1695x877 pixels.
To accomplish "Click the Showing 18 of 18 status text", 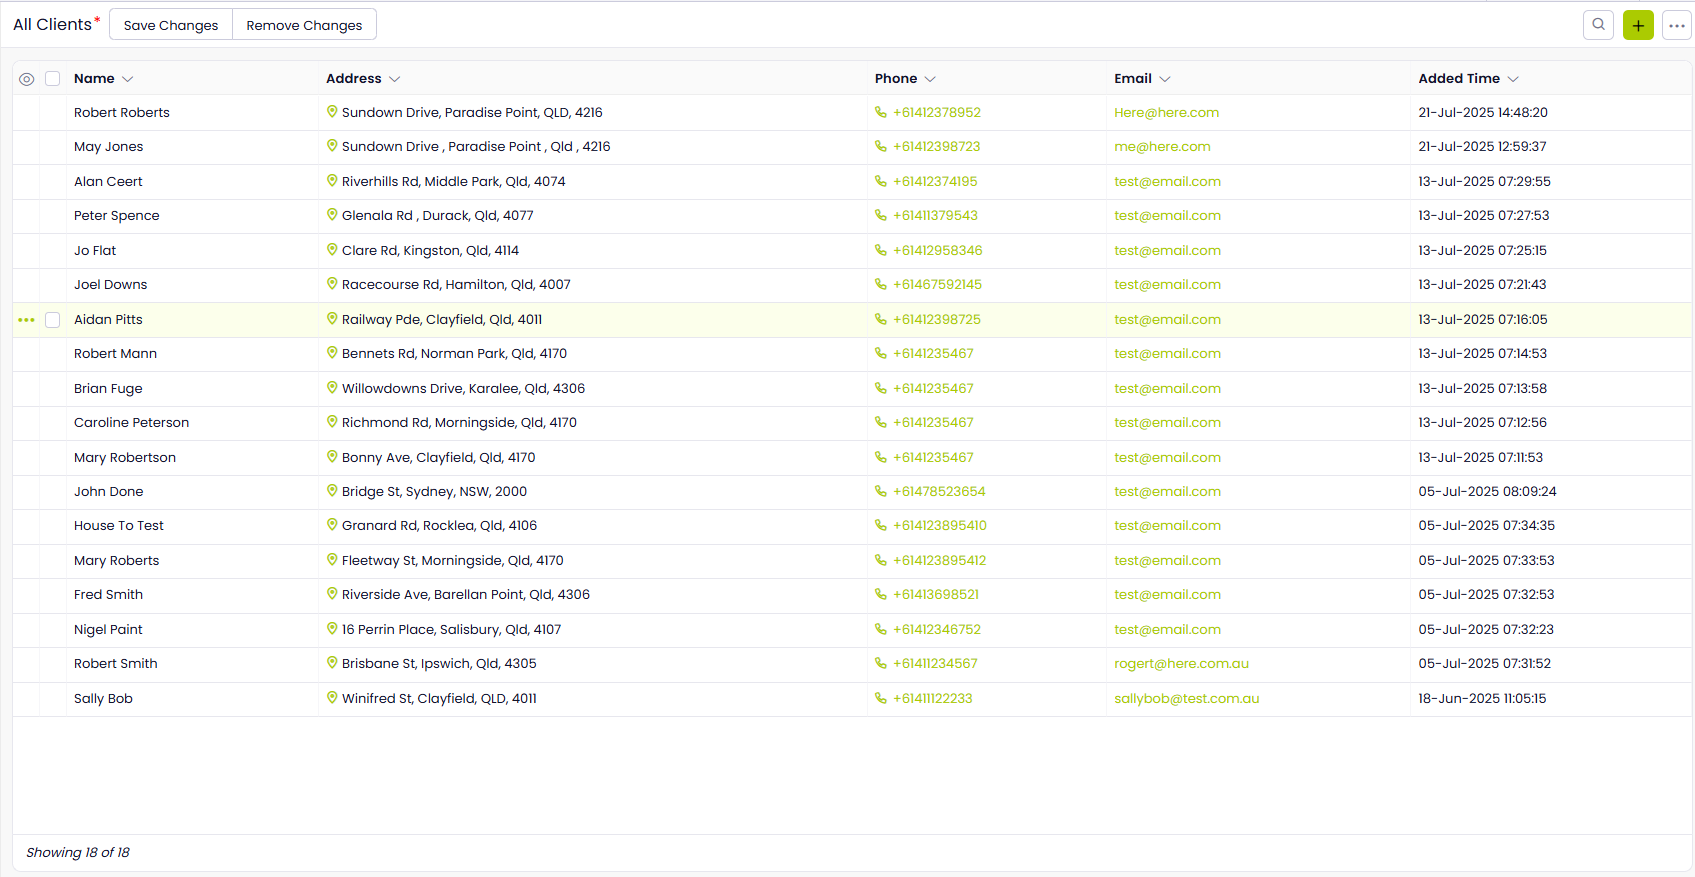I will 78,853.
